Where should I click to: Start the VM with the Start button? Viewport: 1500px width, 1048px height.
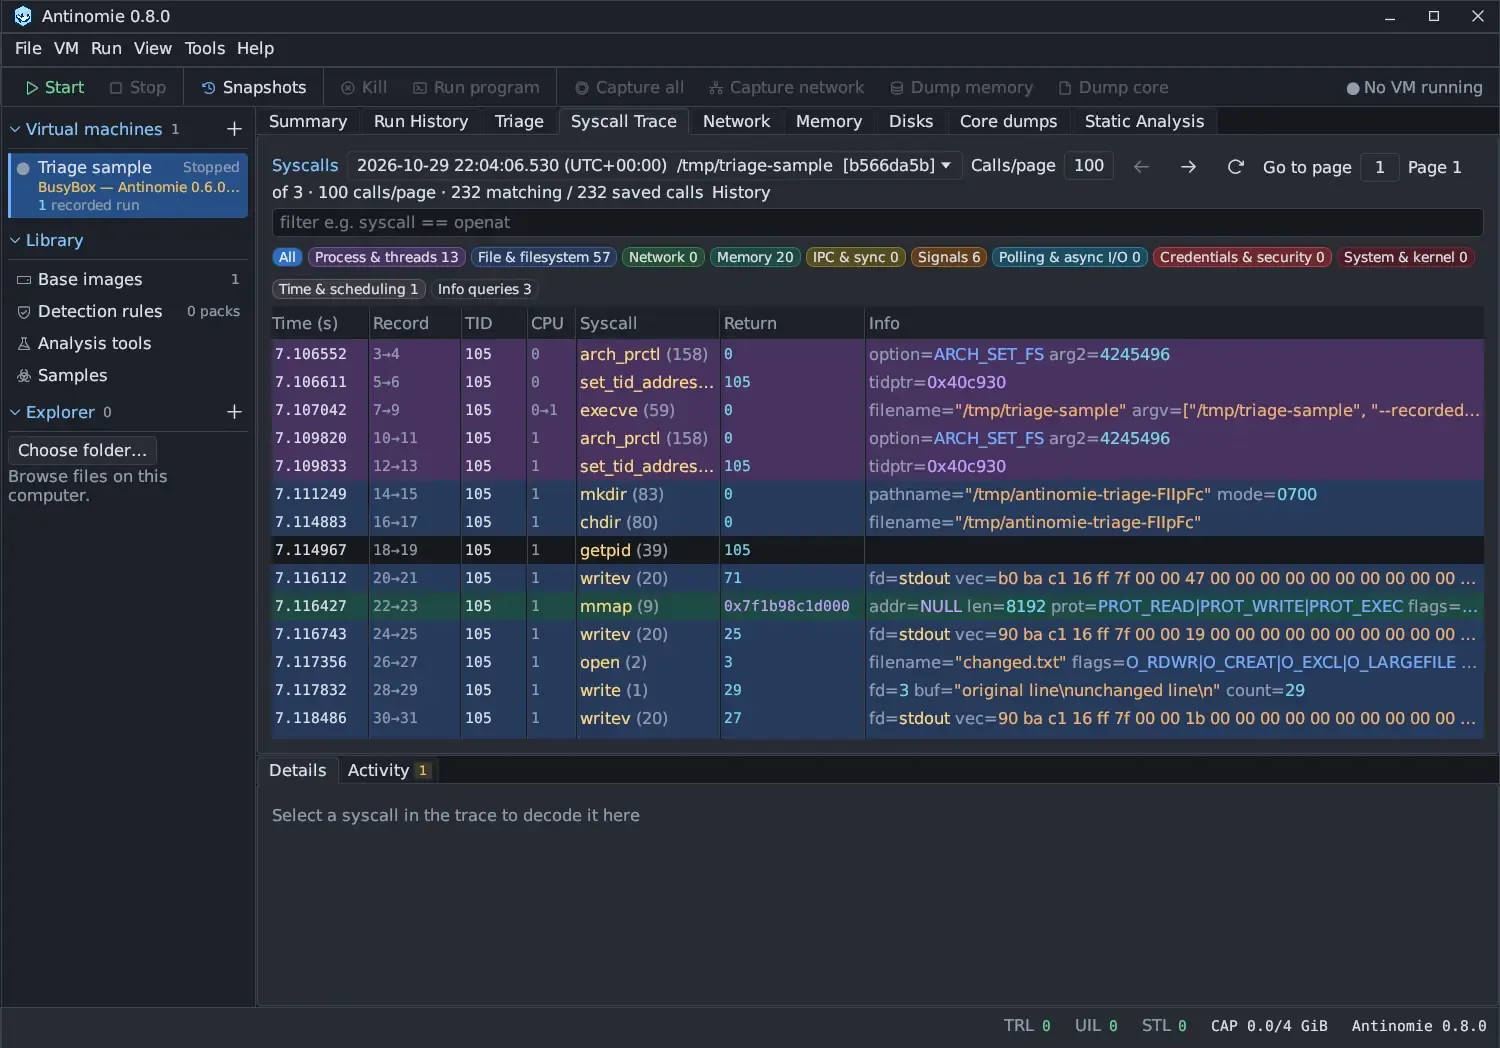pyautogui.click(x=55, y=88)
